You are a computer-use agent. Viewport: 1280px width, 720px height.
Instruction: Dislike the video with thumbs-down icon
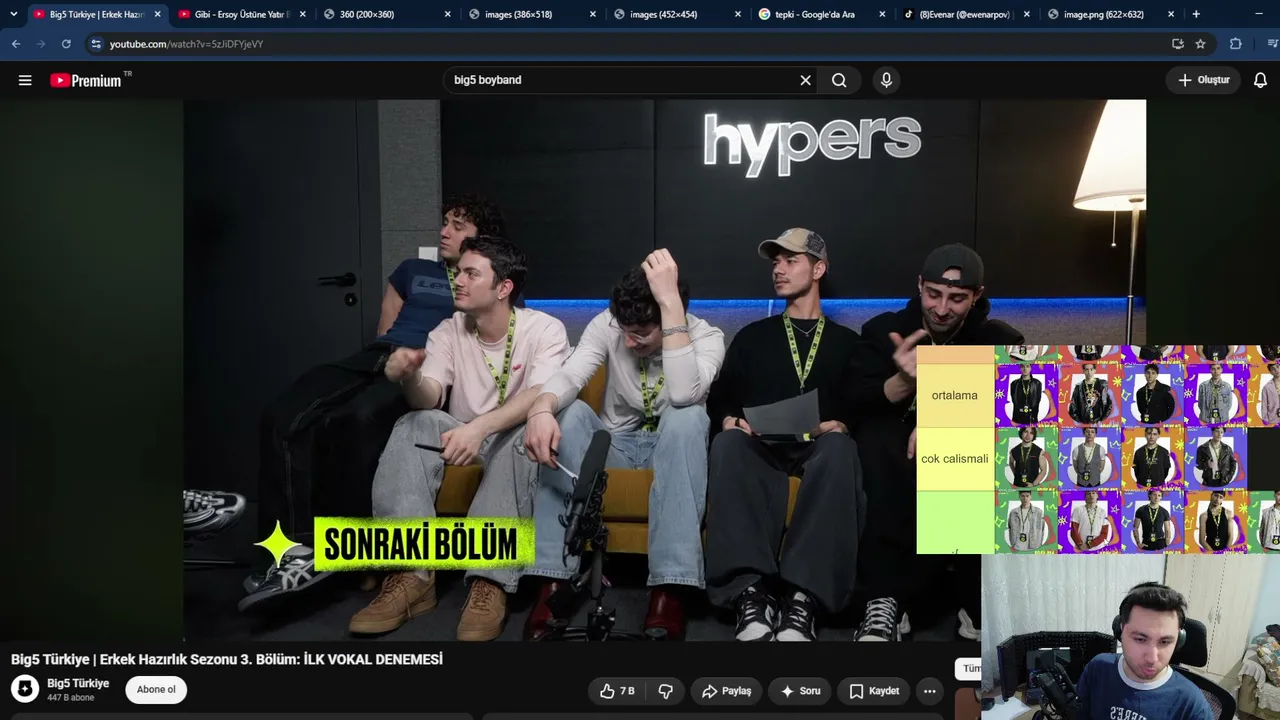pos(666,691)
